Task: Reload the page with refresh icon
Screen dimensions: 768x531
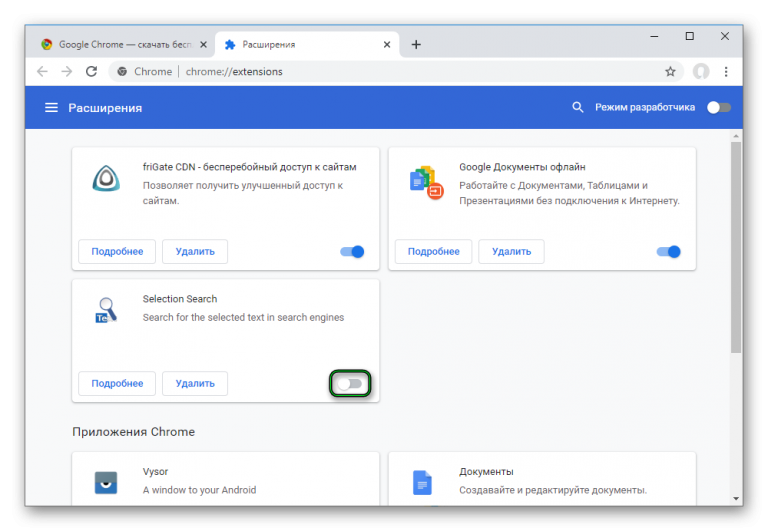Action: point(92,72)
